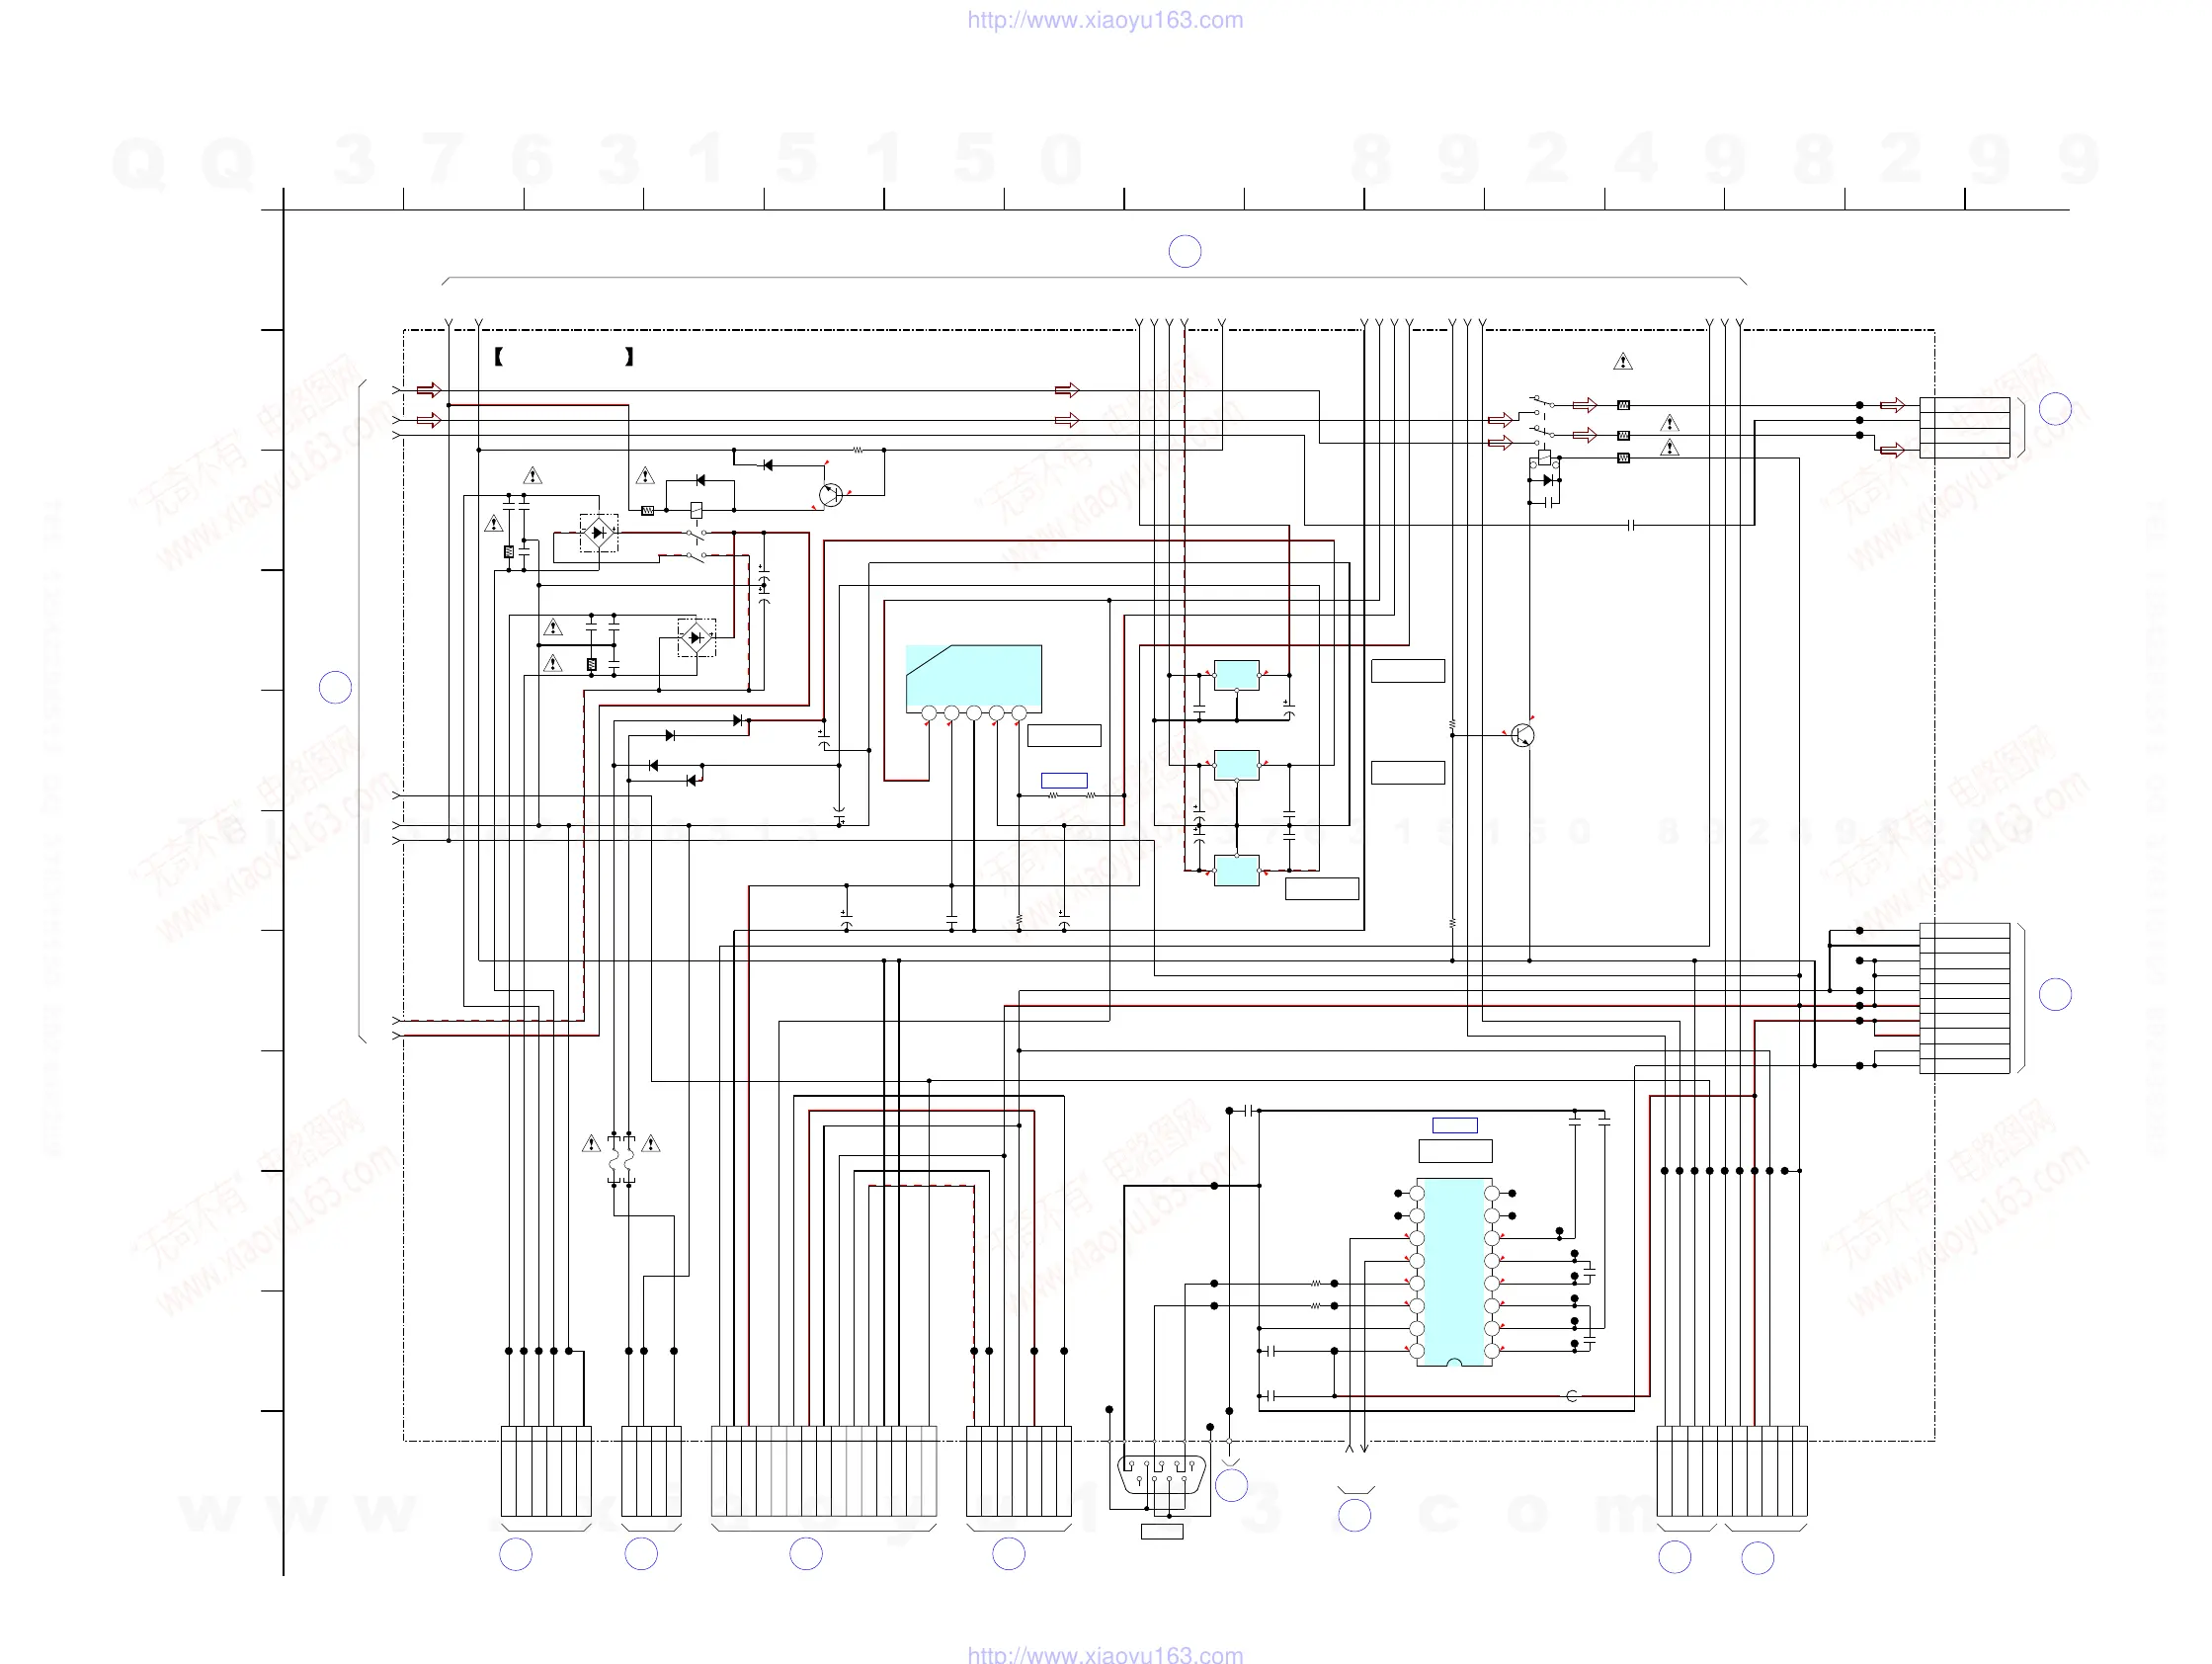
Task: Click the small blue-outlined box above the 16-pin IC
Action: tap(1455, 1125)
